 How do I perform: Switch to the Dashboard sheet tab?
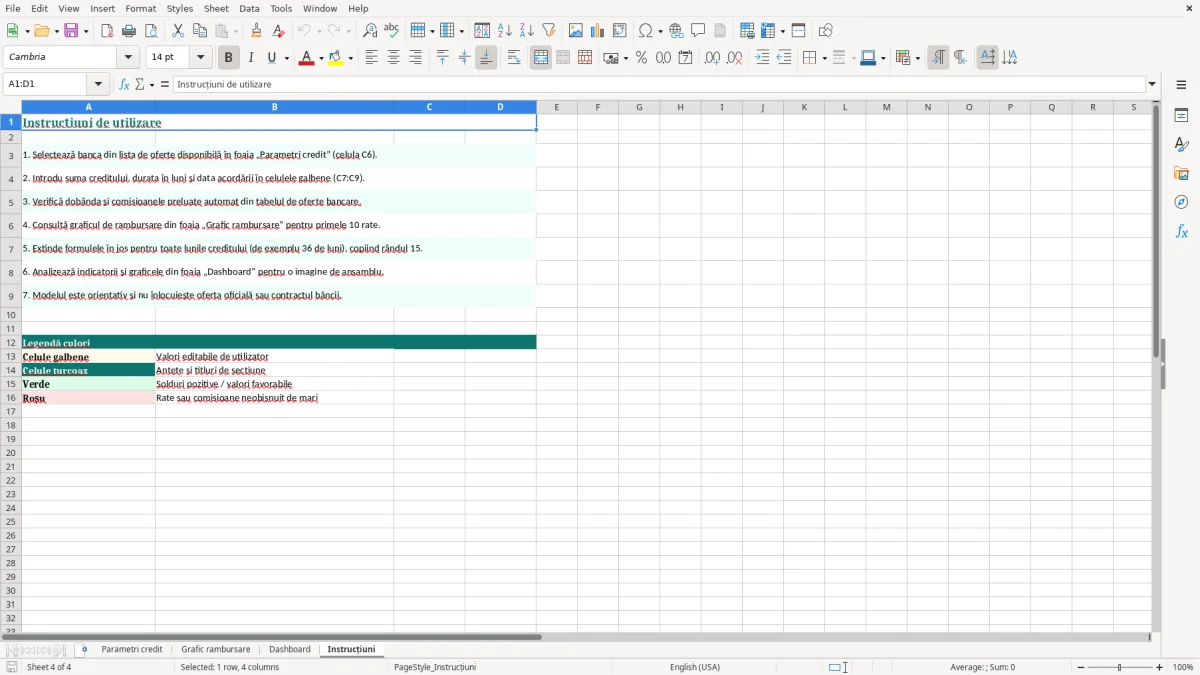[x=290, y=650]
